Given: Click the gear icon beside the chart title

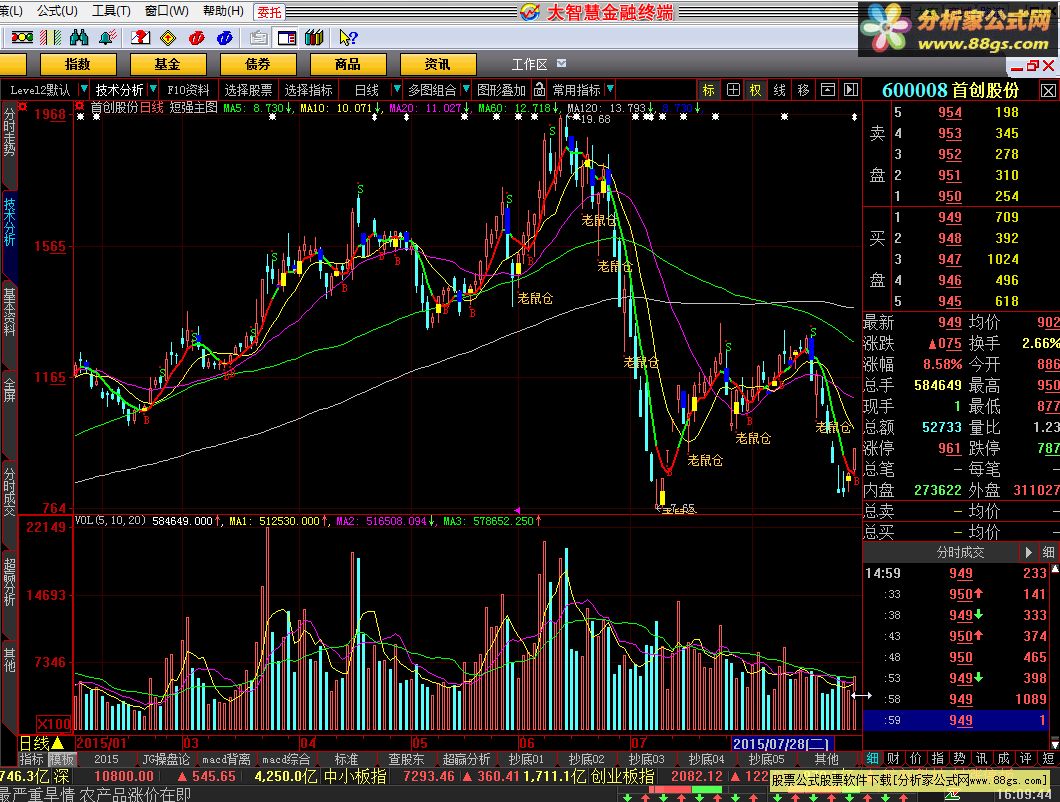Looking at the screenshot, I should [x=80, y=107].
